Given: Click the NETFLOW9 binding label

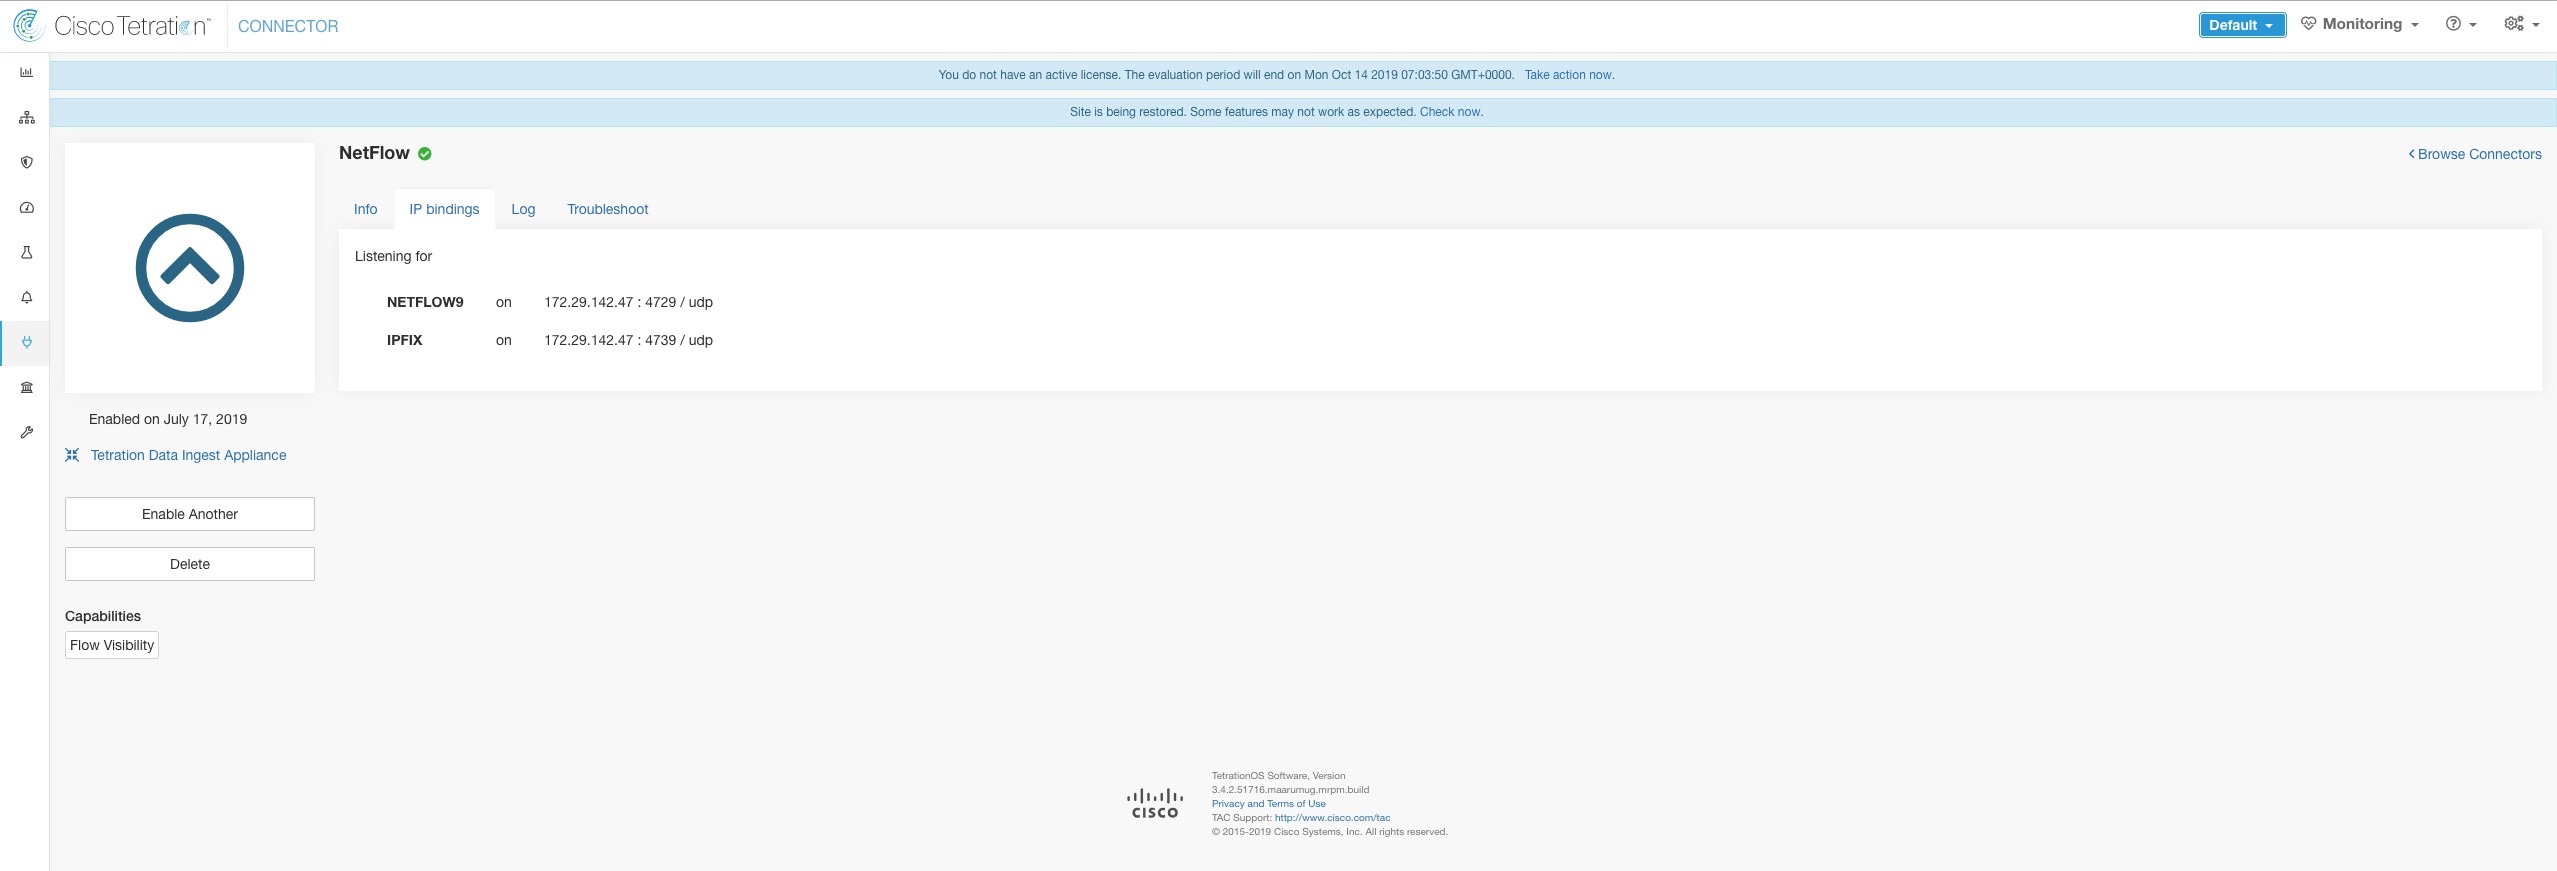Looking at the screenshot, I should (x=425, y=302).
